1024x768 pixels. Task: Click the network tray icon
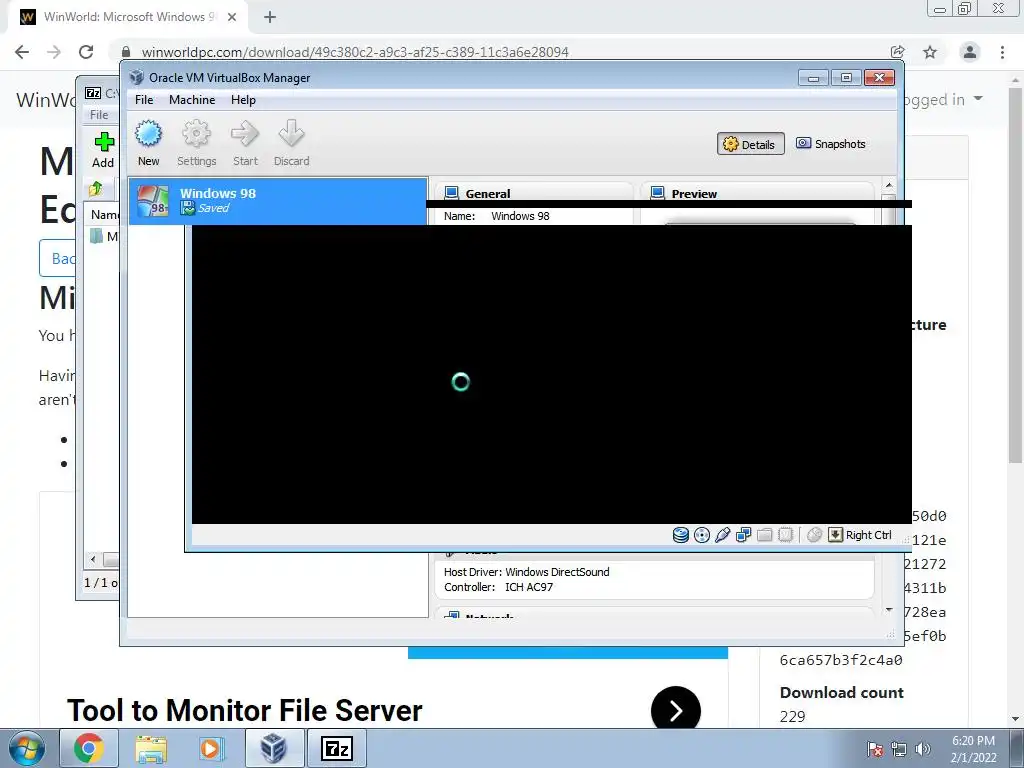[x=899, y=749]
